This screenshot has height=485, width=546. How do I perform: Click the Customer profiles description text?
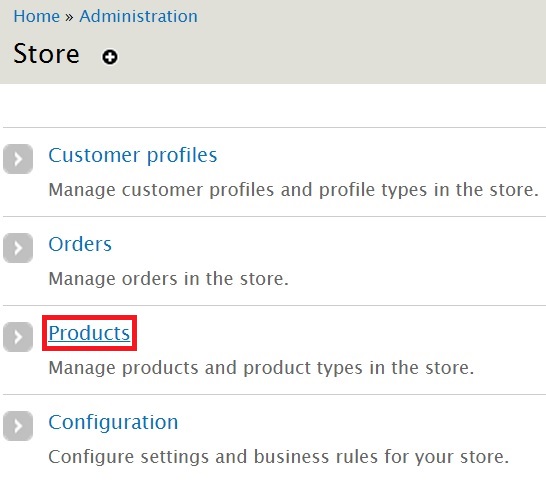(294, 190)
